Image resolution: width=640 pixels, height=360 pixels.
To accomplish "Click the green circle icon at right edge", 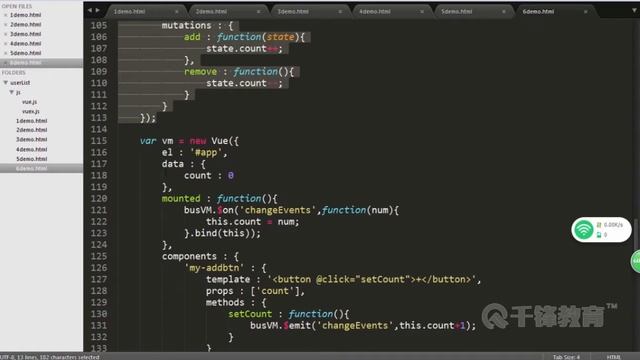I will pos(636,262).
